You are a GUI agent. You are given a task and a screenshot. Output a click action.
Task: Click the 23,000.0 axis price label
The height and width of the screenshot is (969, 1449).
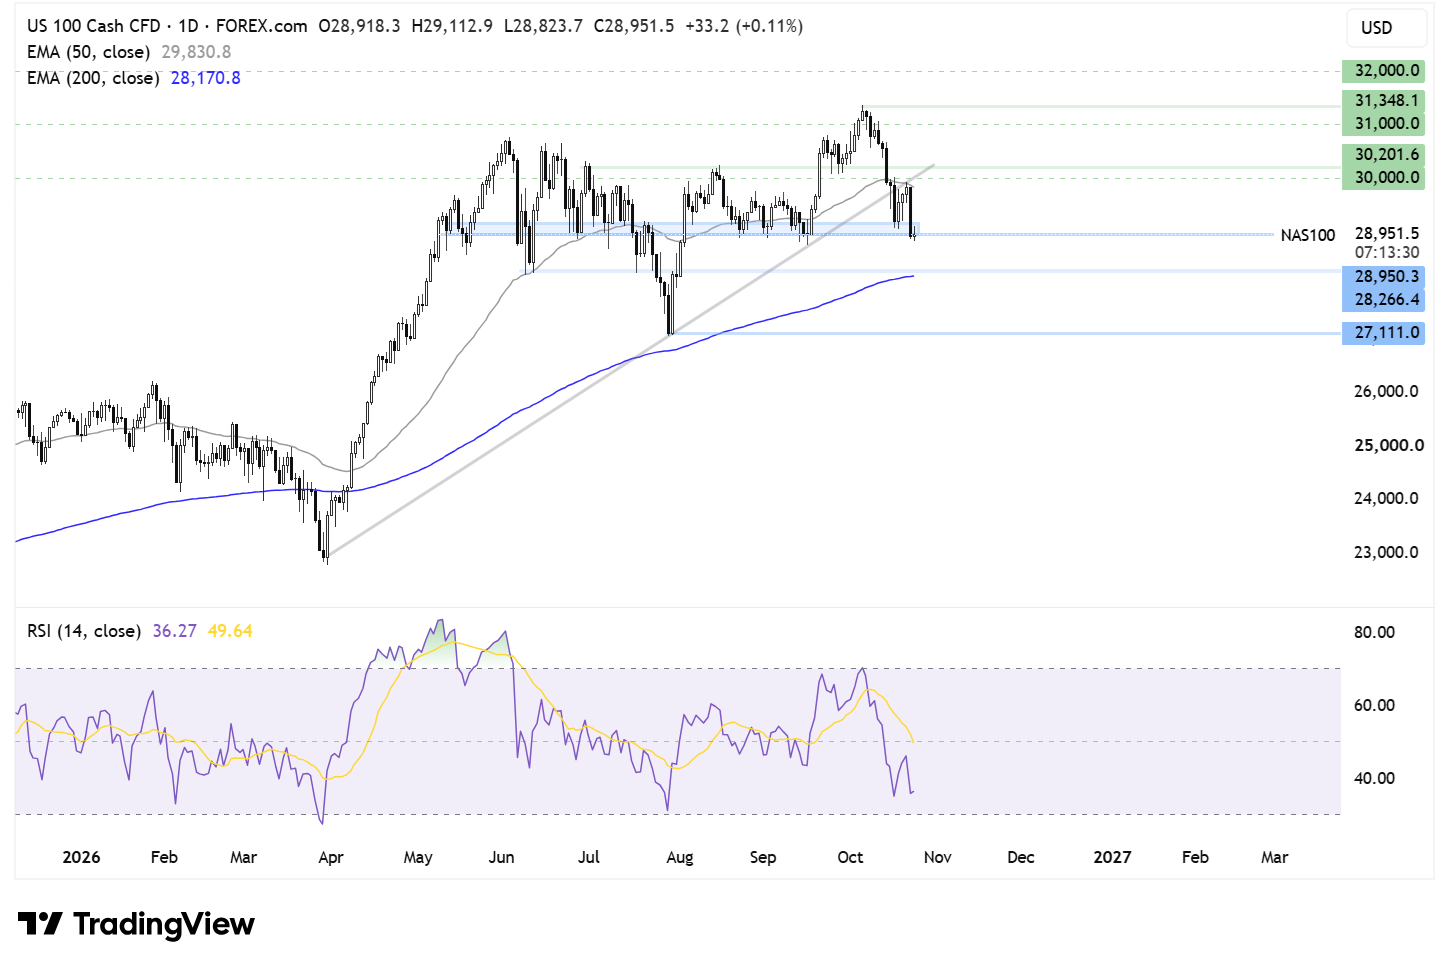point(1386,552)
